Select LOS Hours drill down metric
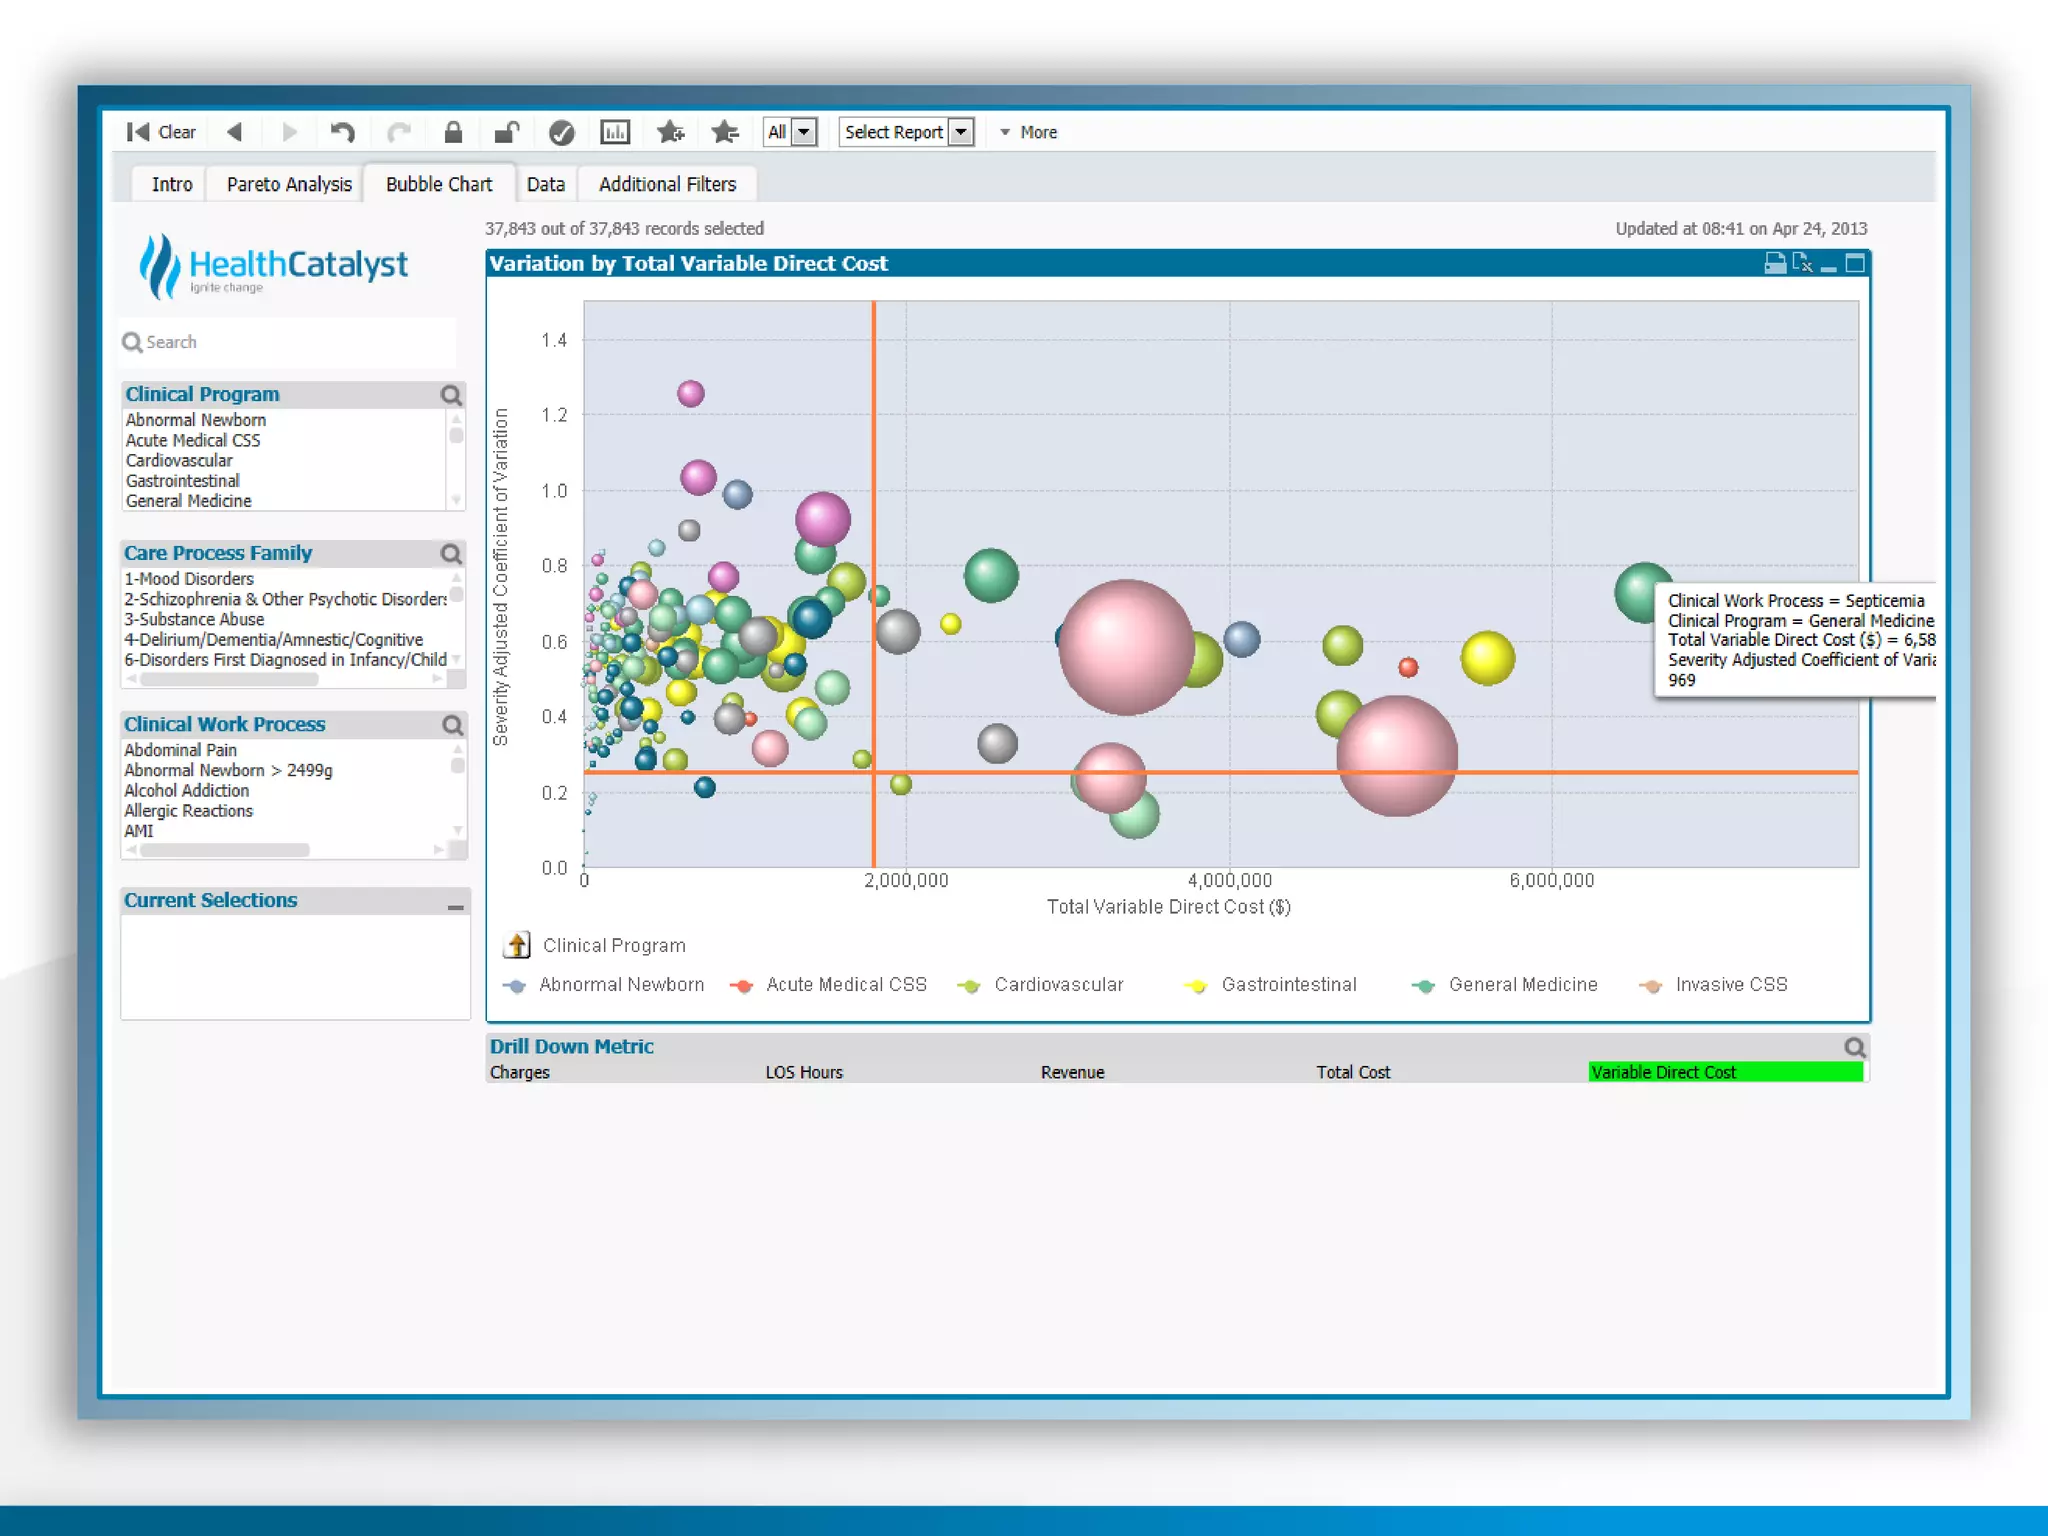This screenshot has height=1536, width=2048. tap(804, 1072)
